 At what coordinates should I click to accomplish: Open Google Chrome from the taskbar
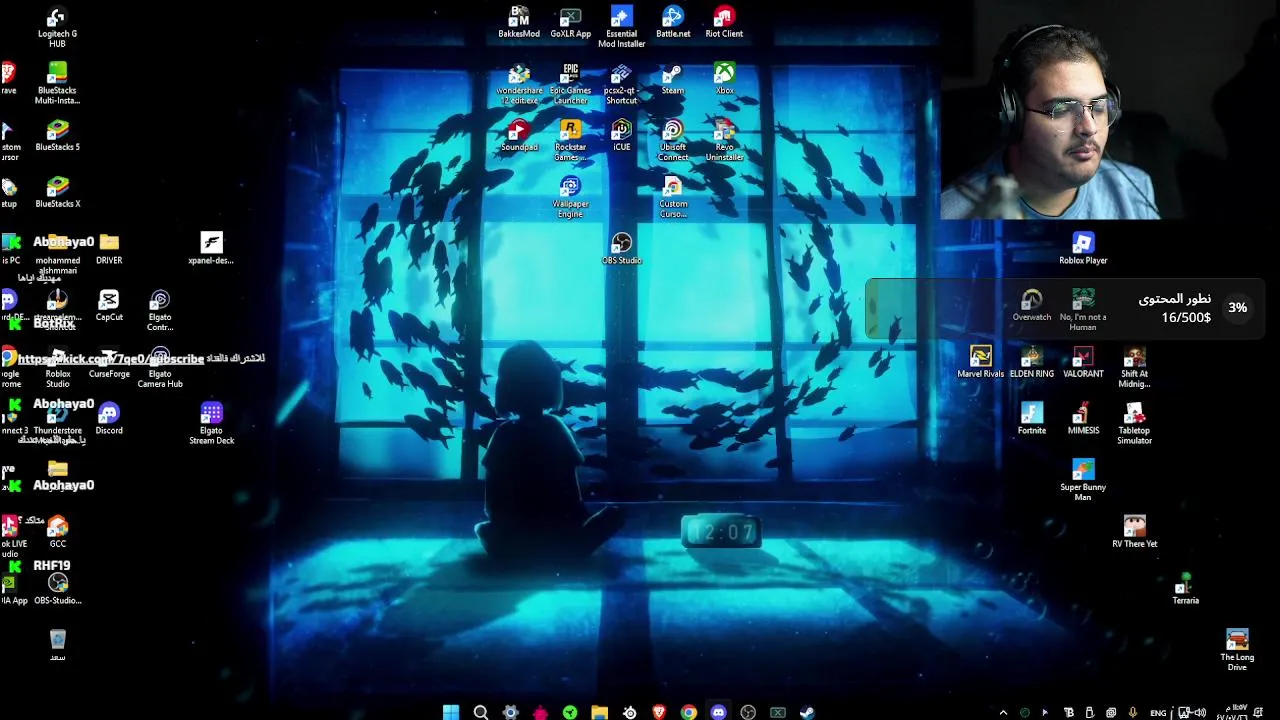[x=688, y=712]
